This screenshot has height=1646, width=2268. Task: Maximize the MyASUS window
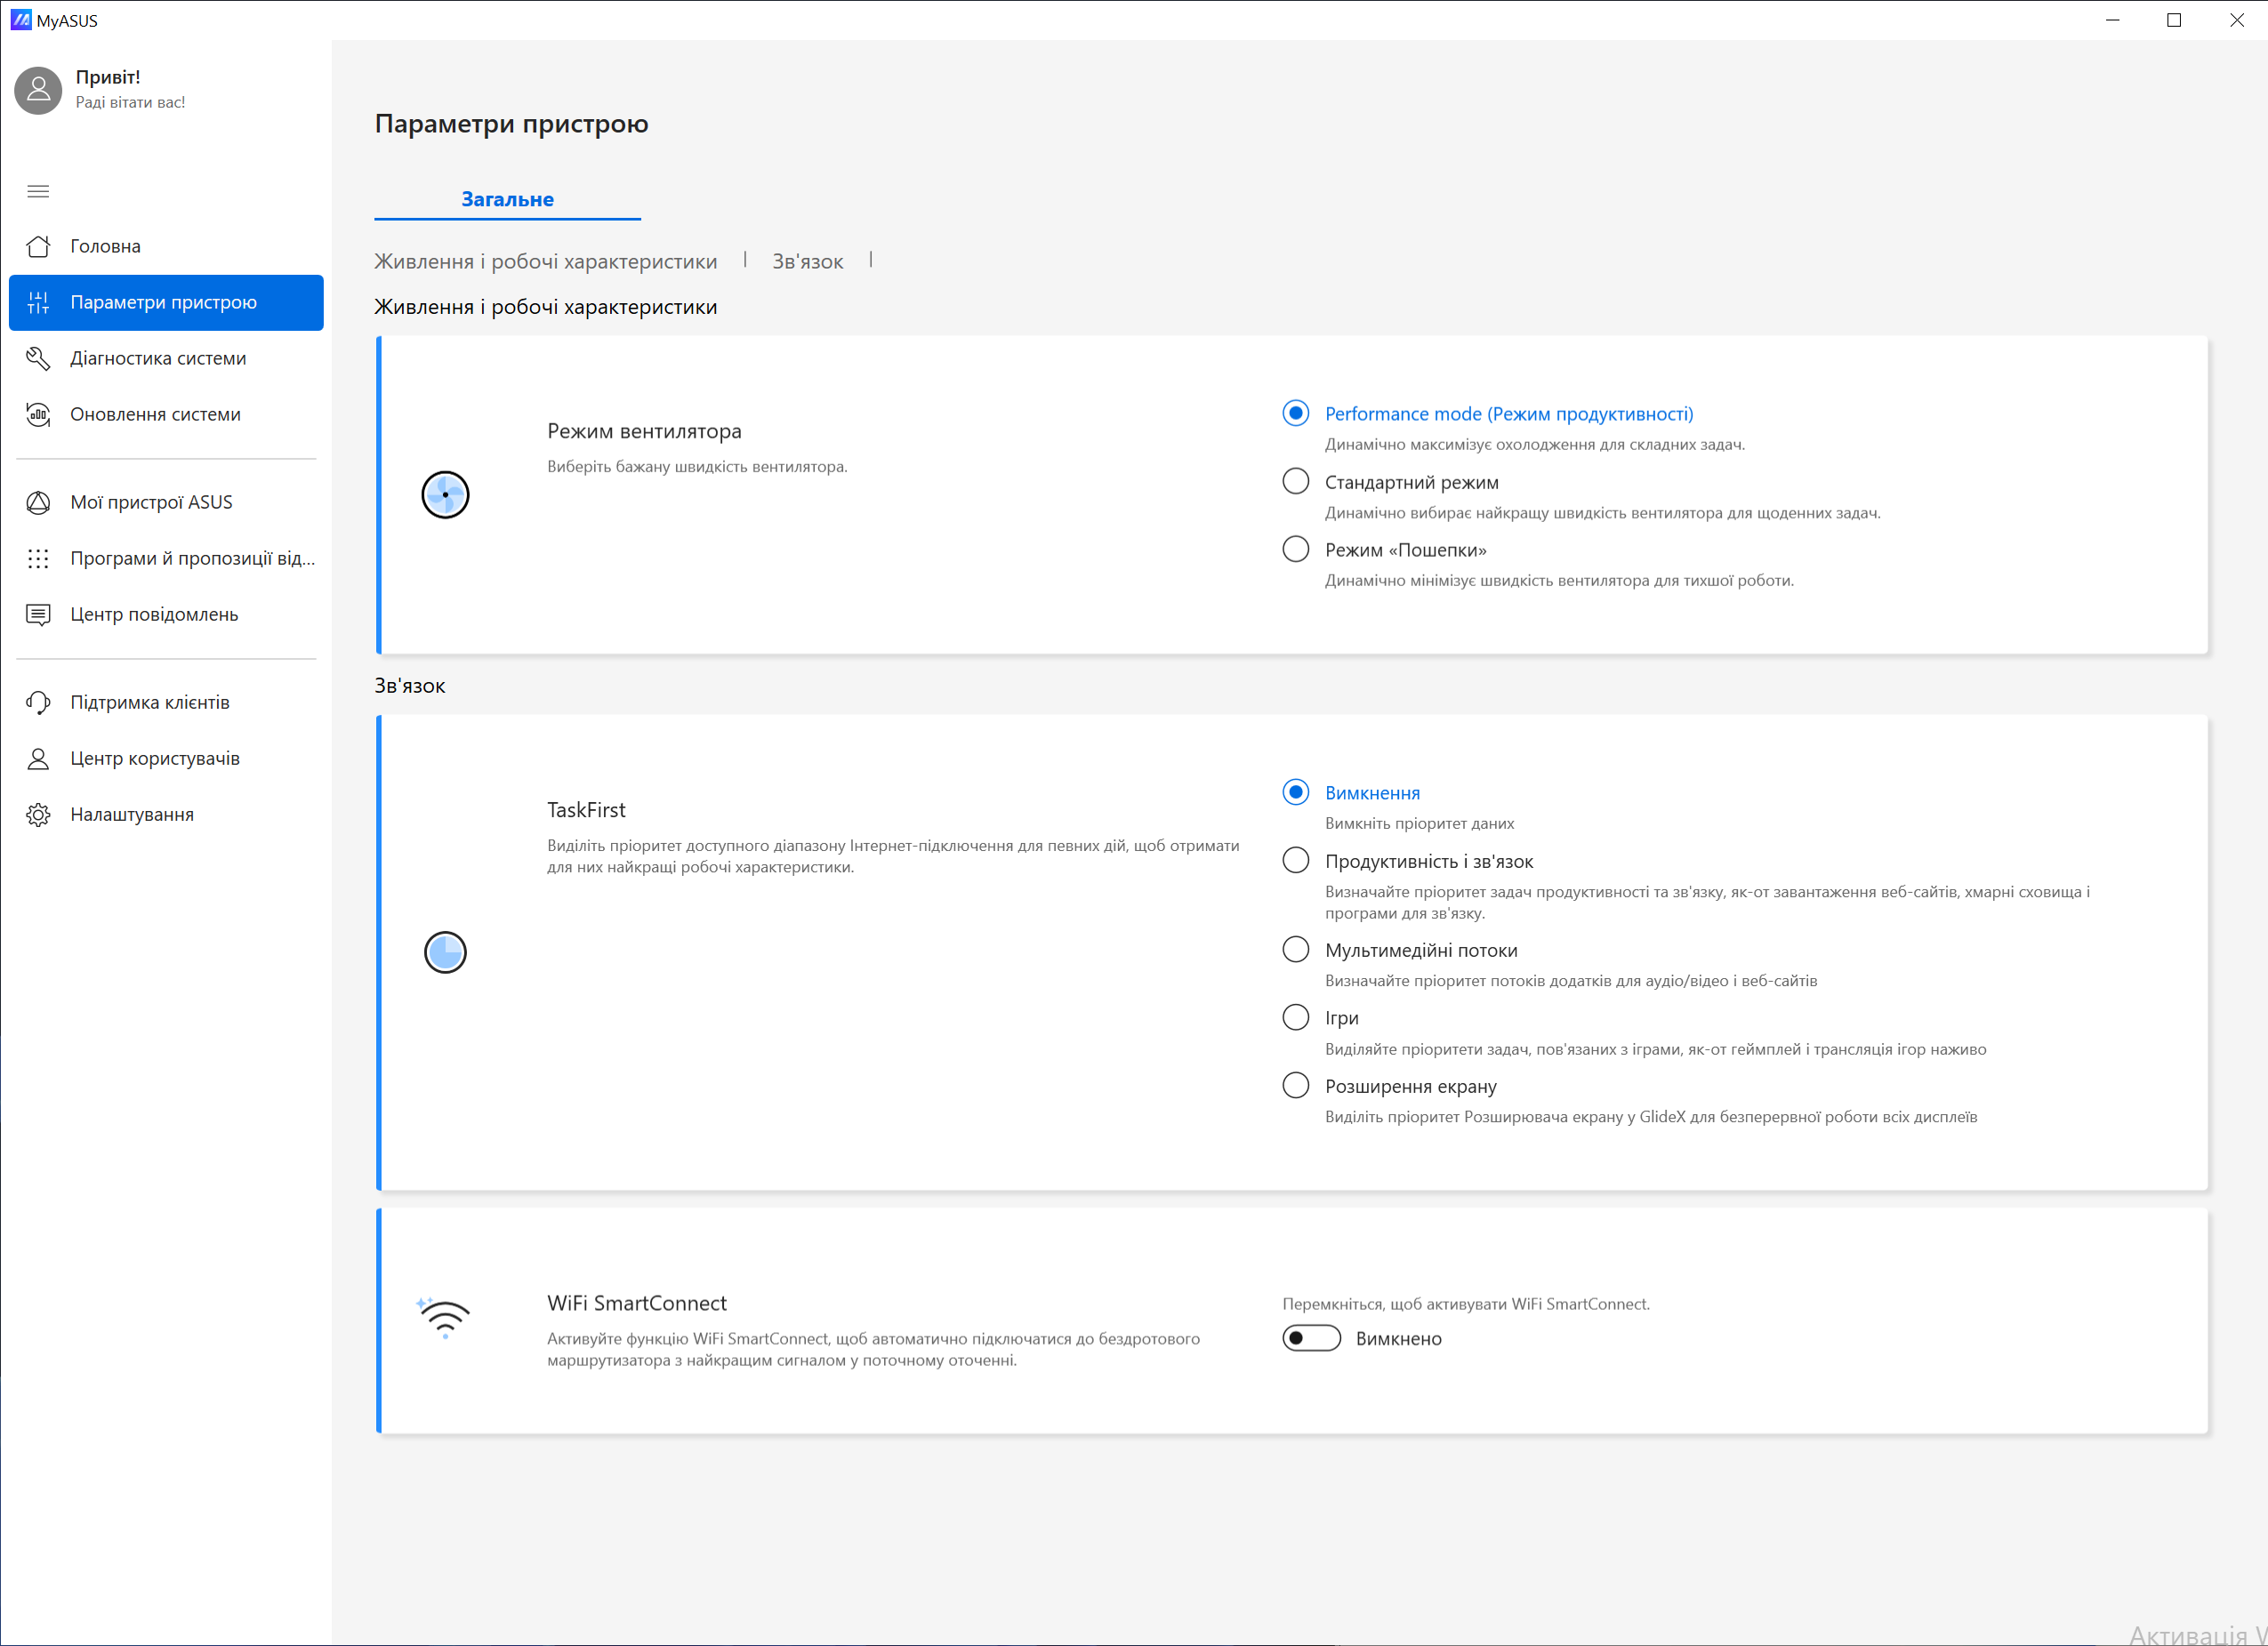click(x=2174, y=20)
